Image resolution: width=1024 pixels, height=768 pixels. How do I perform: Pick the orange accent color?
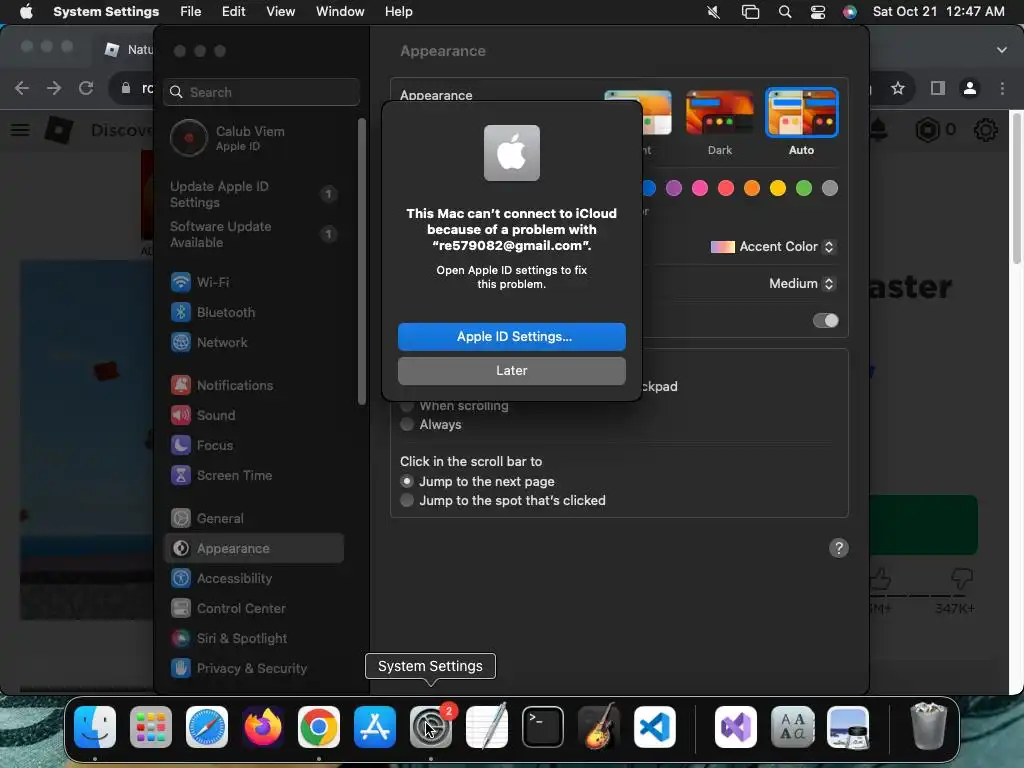click(x=752, y=189)
